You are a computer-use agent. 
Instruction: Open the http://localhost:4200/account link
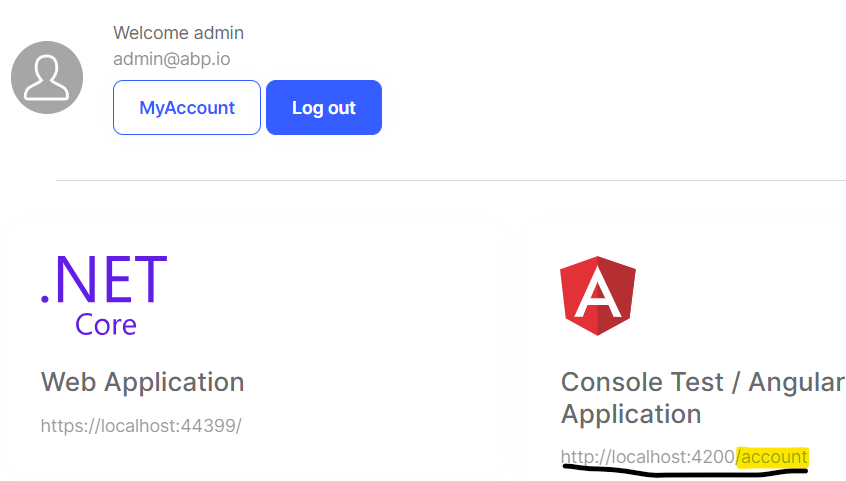[x=684, y=457]
